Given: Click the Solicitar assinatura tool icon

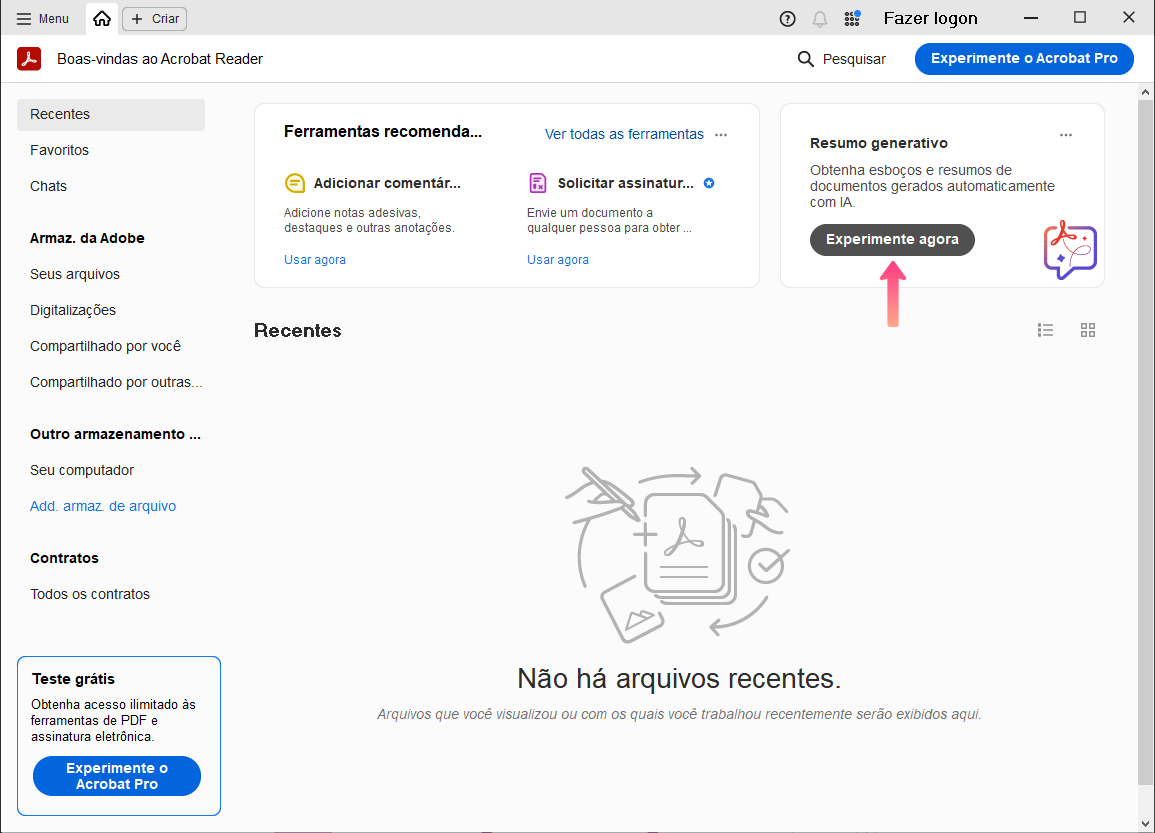Looking at the screenshot, I should (538, 183).
